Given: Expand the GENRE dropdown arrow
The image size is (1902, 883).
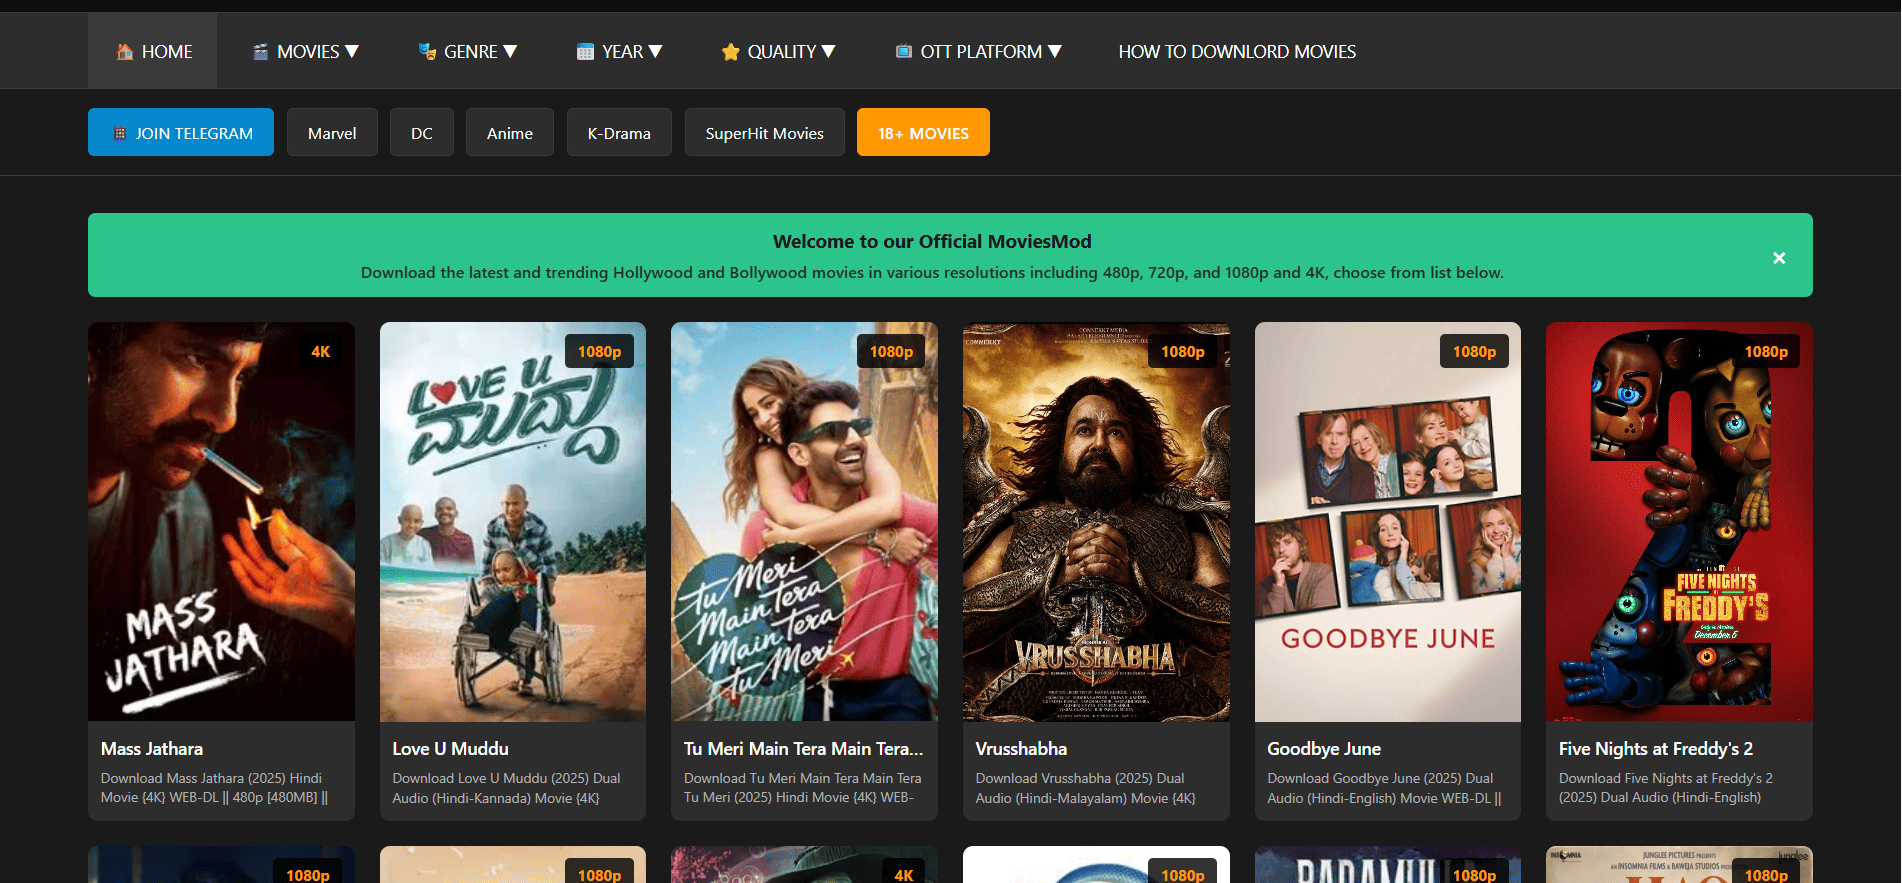Looking at the screenshot, I should 510,51.
